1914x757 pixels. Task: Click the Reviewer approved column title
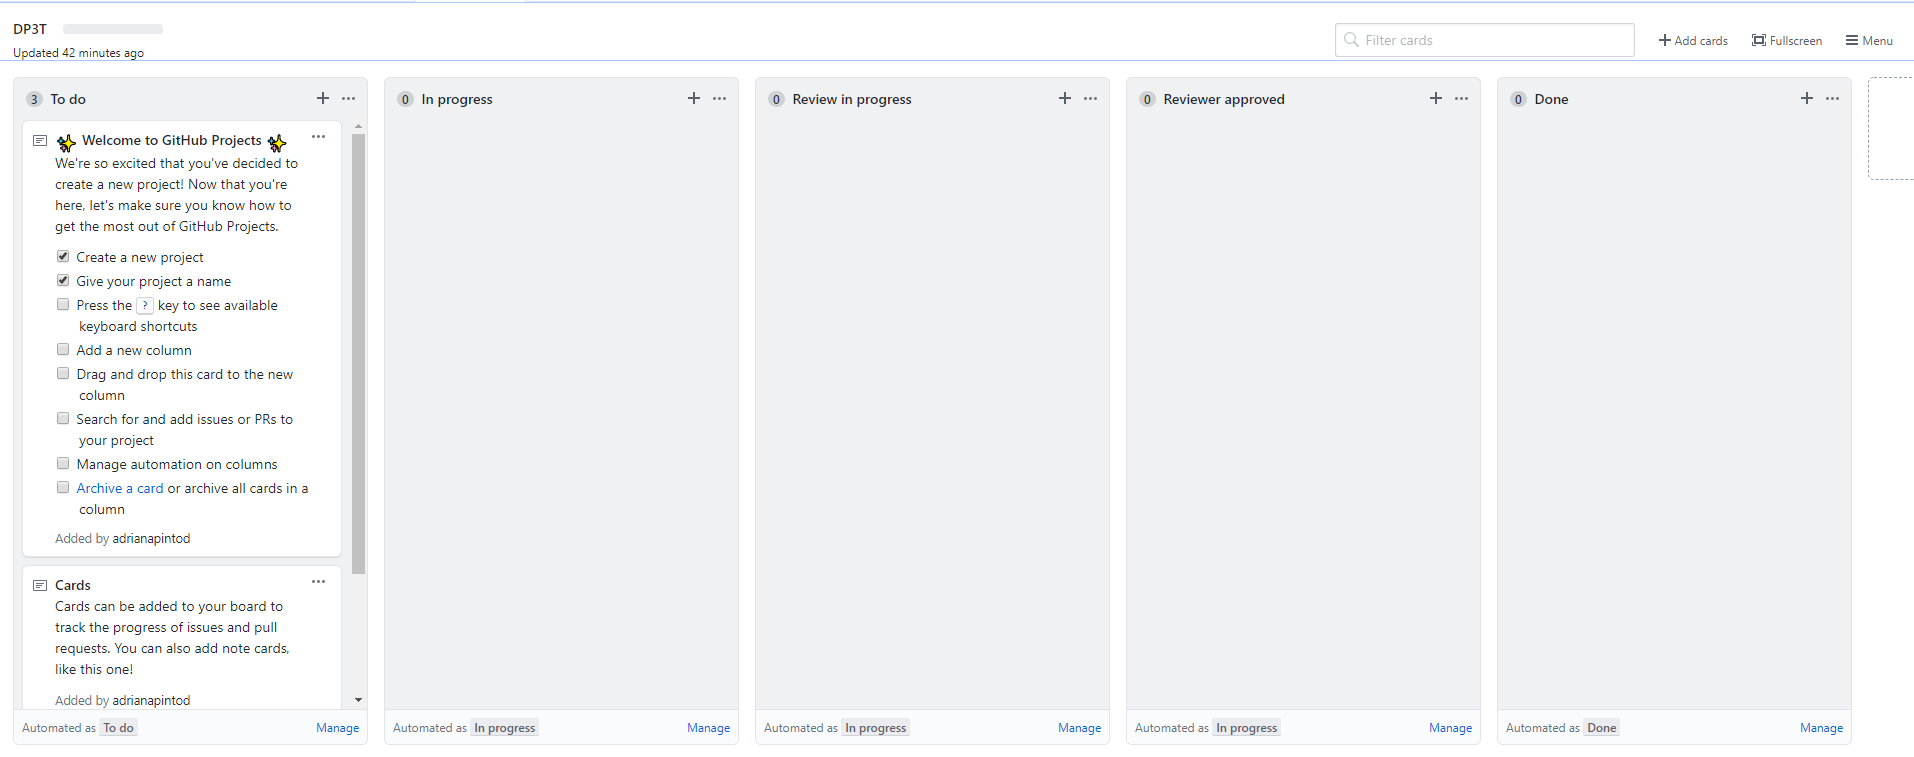tap(1224, 99)
